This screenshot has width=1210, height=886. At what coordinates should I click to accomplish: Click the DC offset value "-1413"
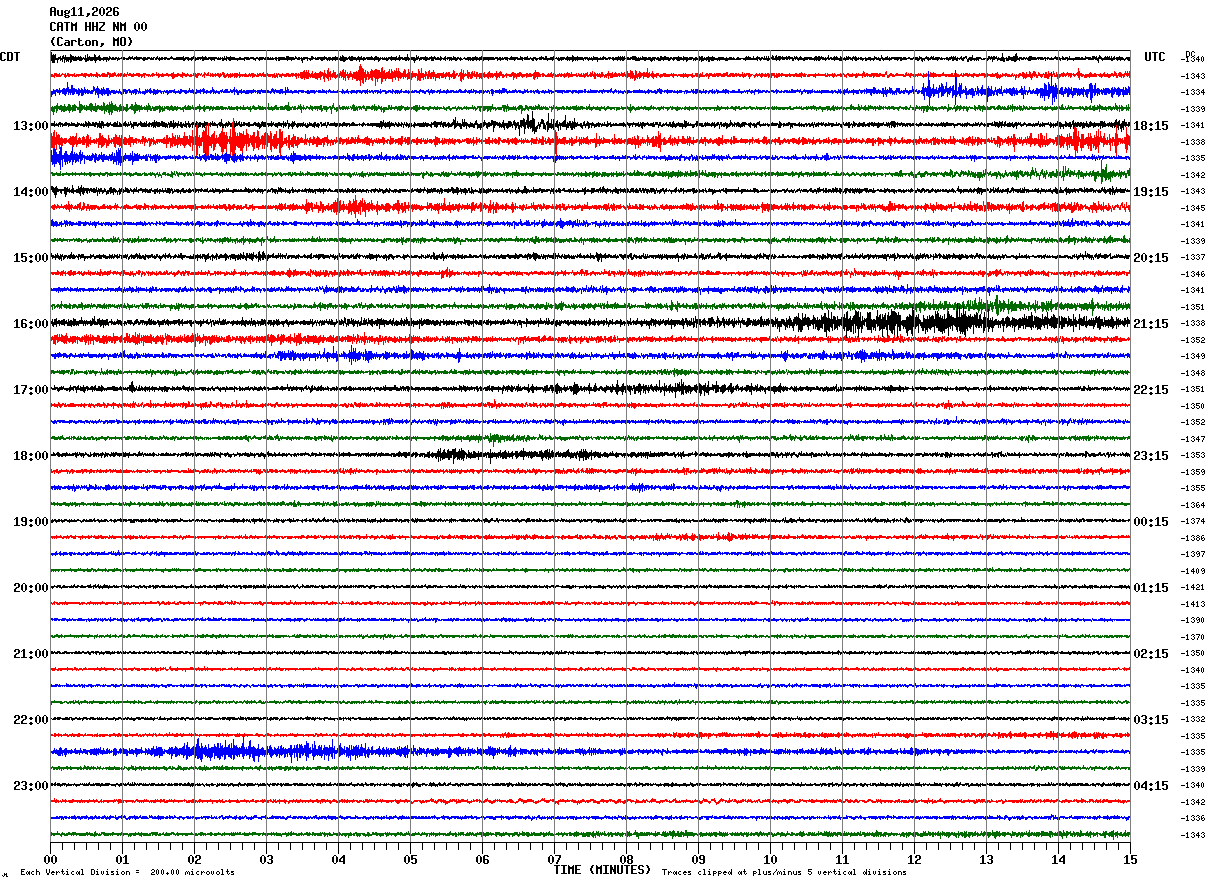click(1193, 604)
